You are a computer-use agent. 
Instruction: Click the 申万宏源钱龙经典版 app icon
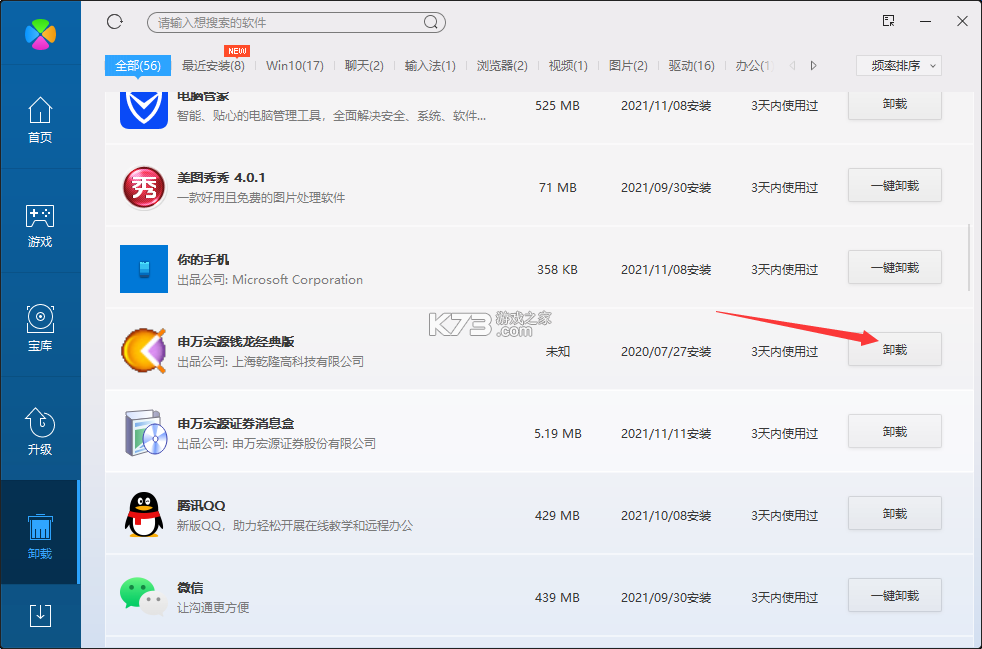coord(144,351)
